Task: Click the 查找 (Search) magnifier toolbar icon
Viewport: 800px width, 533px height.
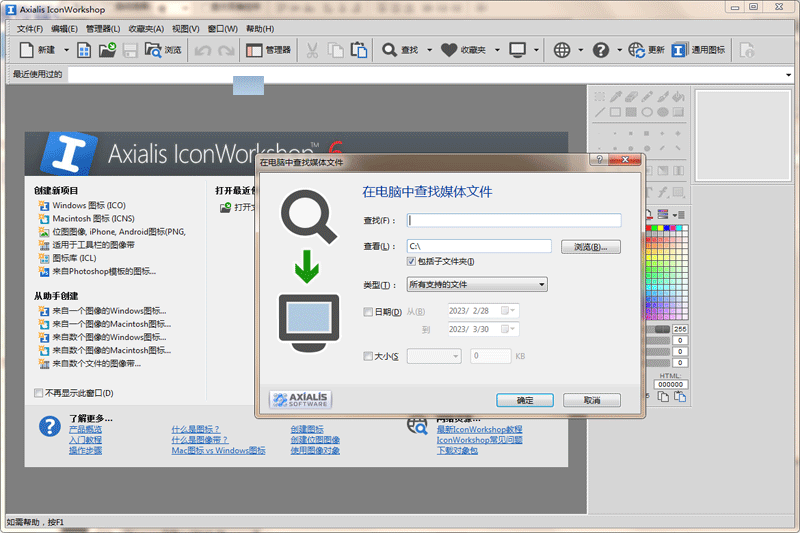Action: pos(389,49)
